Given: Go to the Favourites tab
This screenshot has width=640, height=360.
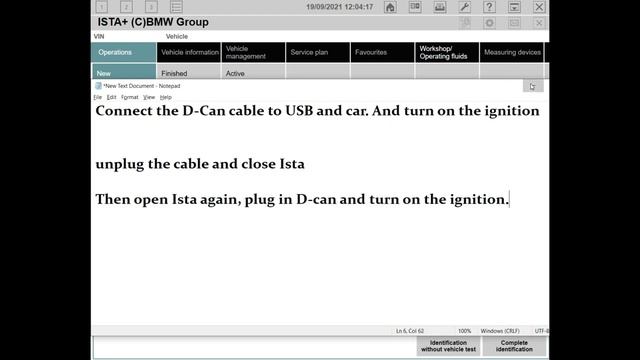Looking at the screenshot, I should pyautogui.click(x=382, y=52).
